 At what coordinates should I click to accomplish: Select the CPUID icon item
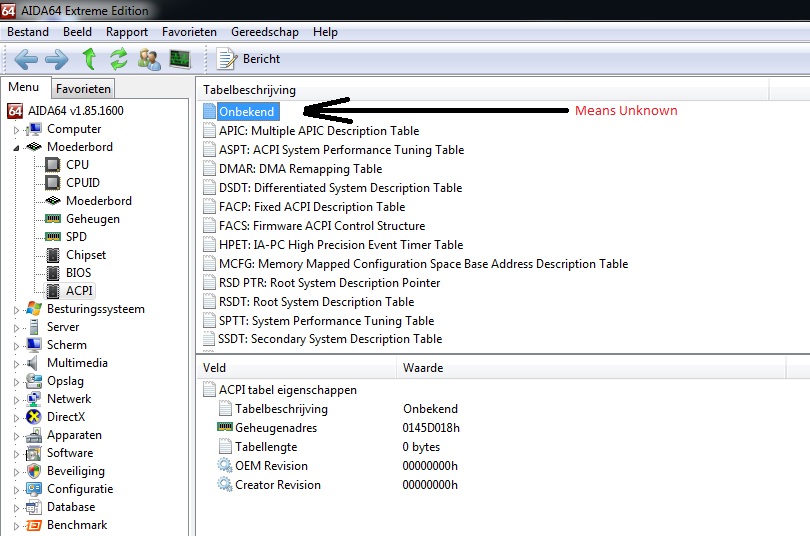tap(53, 183)
